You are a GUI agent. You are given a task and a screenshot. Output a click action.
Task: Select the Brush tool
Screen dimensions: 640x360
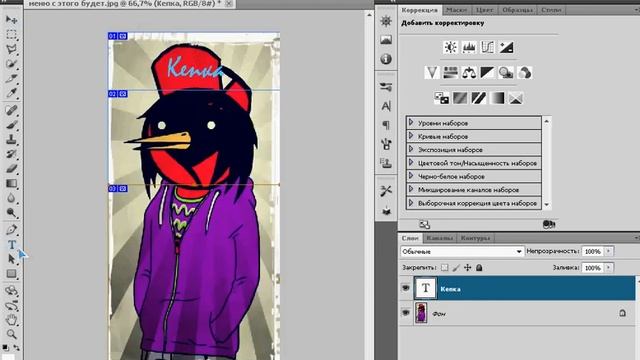[11, 125]
